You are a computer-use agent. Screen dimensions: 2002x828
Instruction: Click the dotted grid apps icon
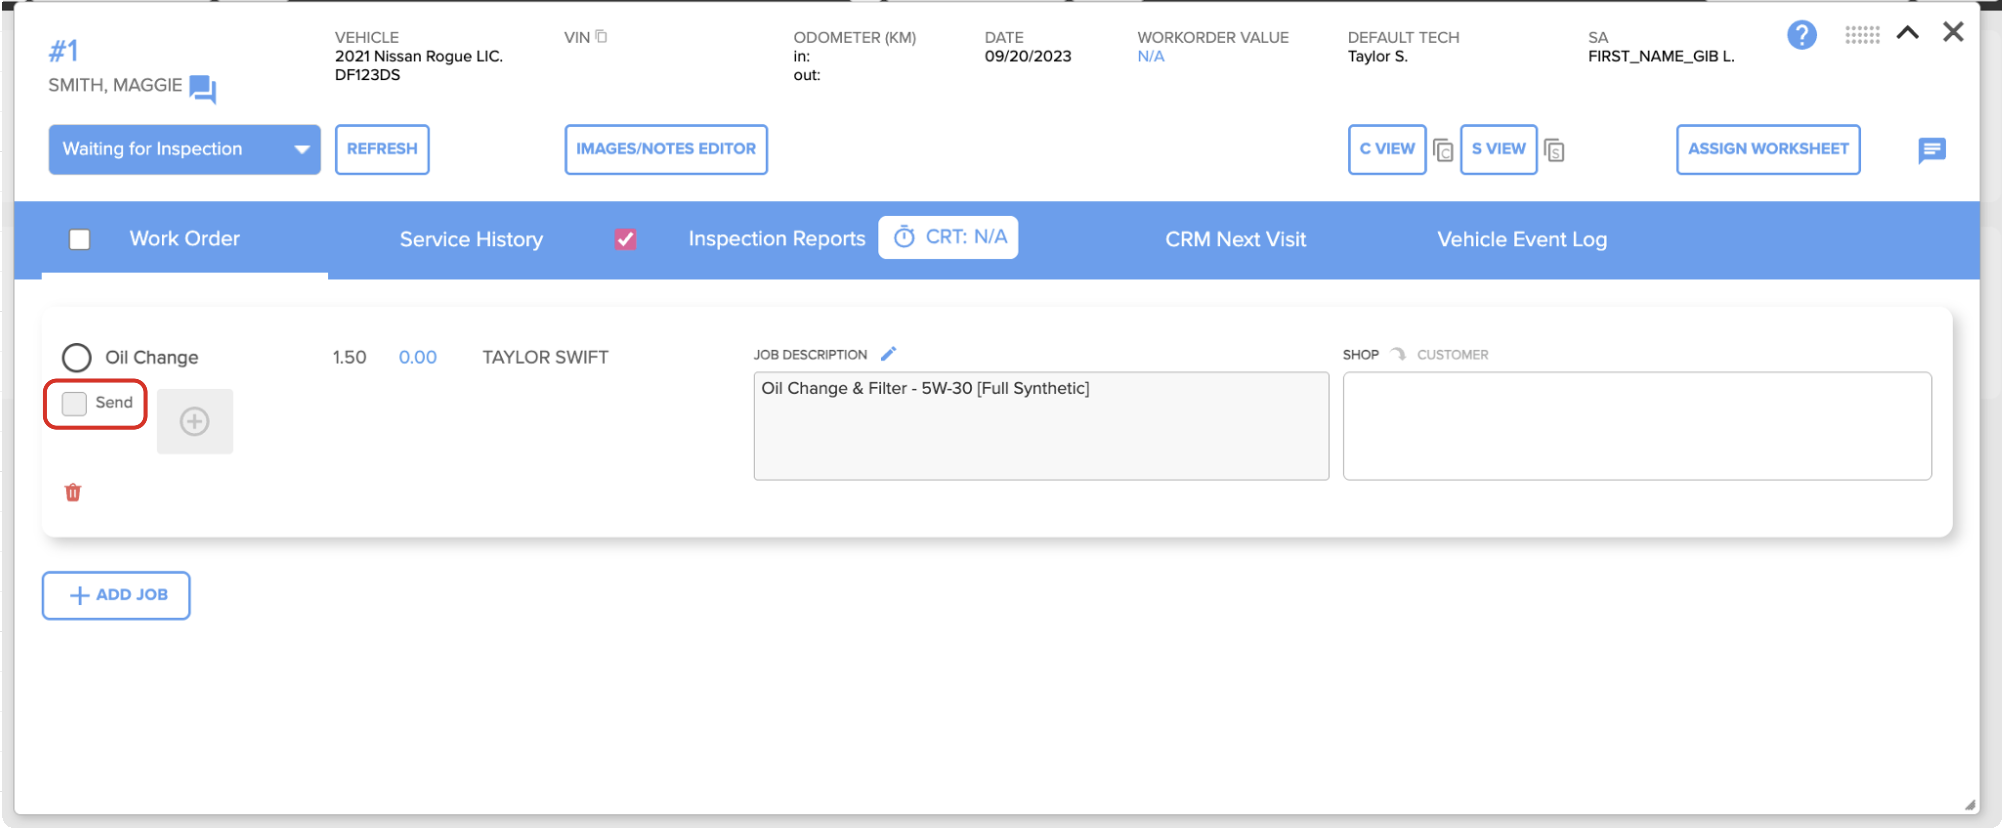pos(1862,35)
